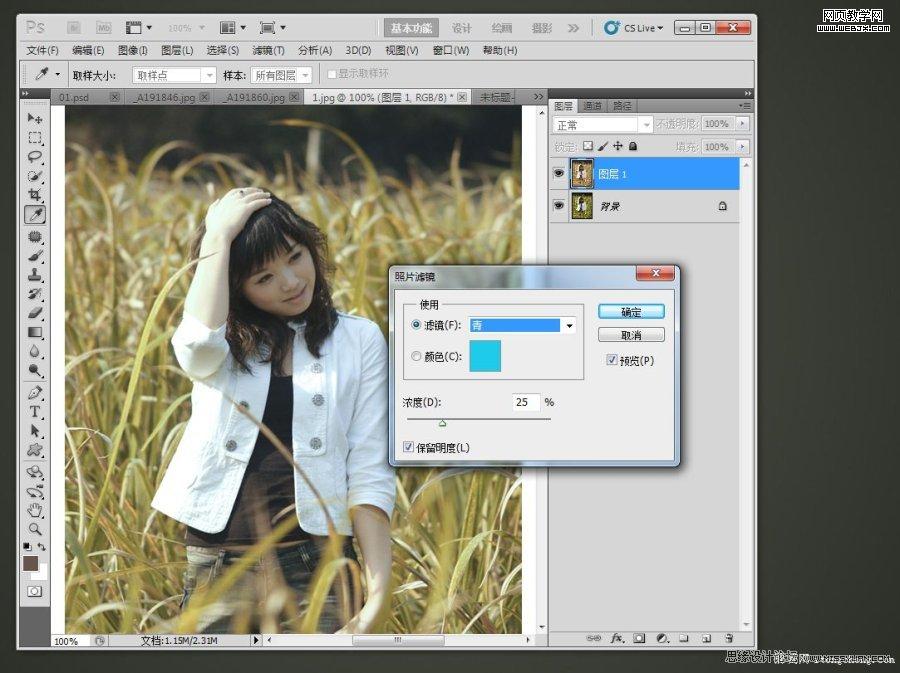The image size is (900, 673).
Task: Click the 浓度 density slider handle
Action: coord(443,423)
